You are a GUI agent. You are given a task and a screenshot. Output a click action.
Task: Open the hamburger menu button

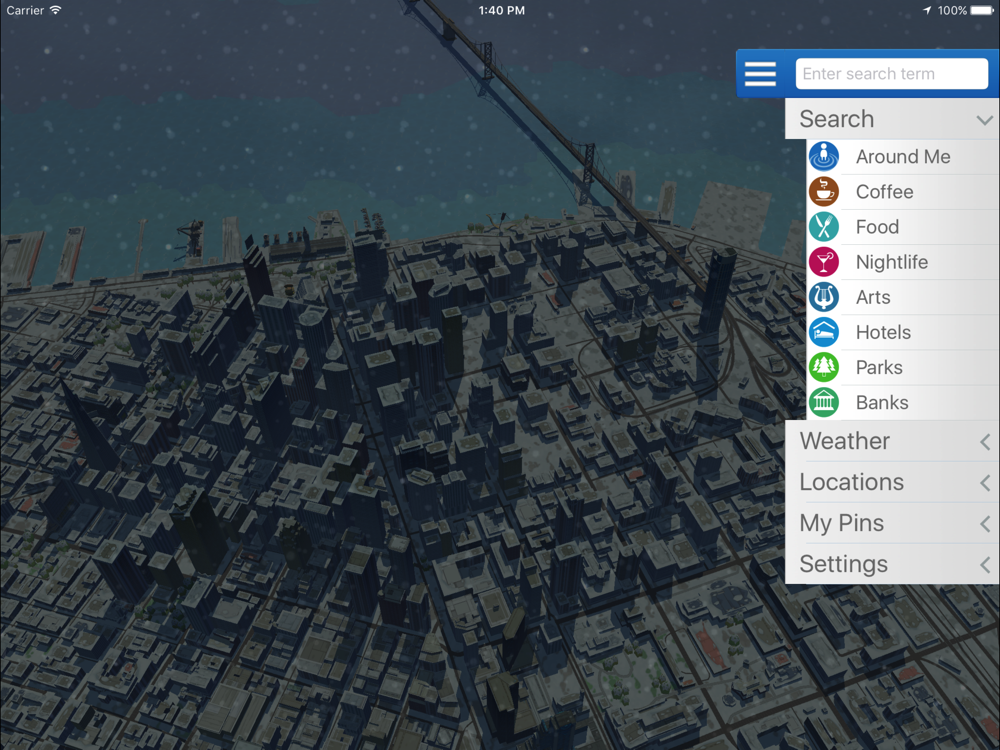coord(760,74)
